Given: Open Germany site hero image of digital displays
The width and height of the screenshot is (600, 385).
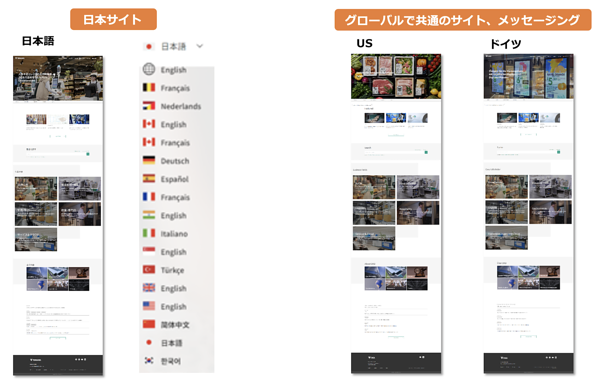Looking at the screenshot, I should (528, 77).
